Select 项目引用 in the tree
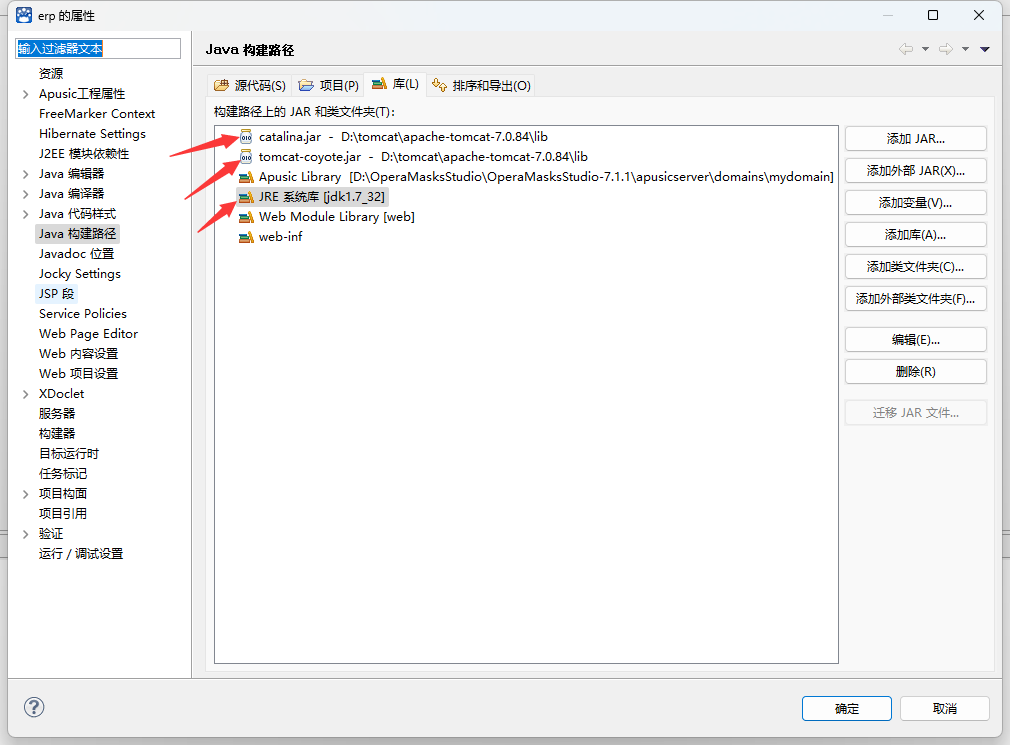1010x745 pixels. [62, 514]
